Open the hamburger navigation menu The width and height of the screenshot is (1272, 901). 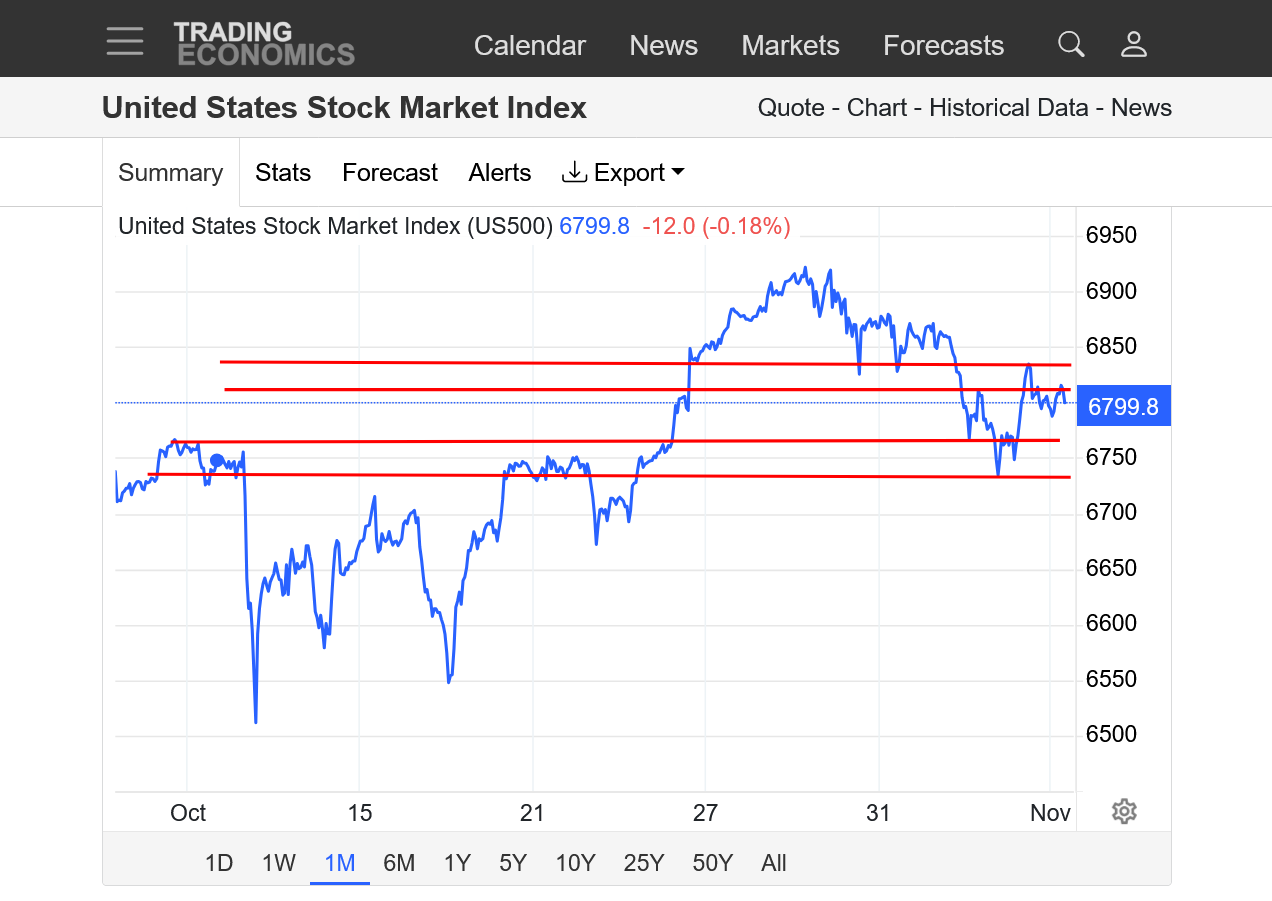pyautogui.click(x=125, y=42)
